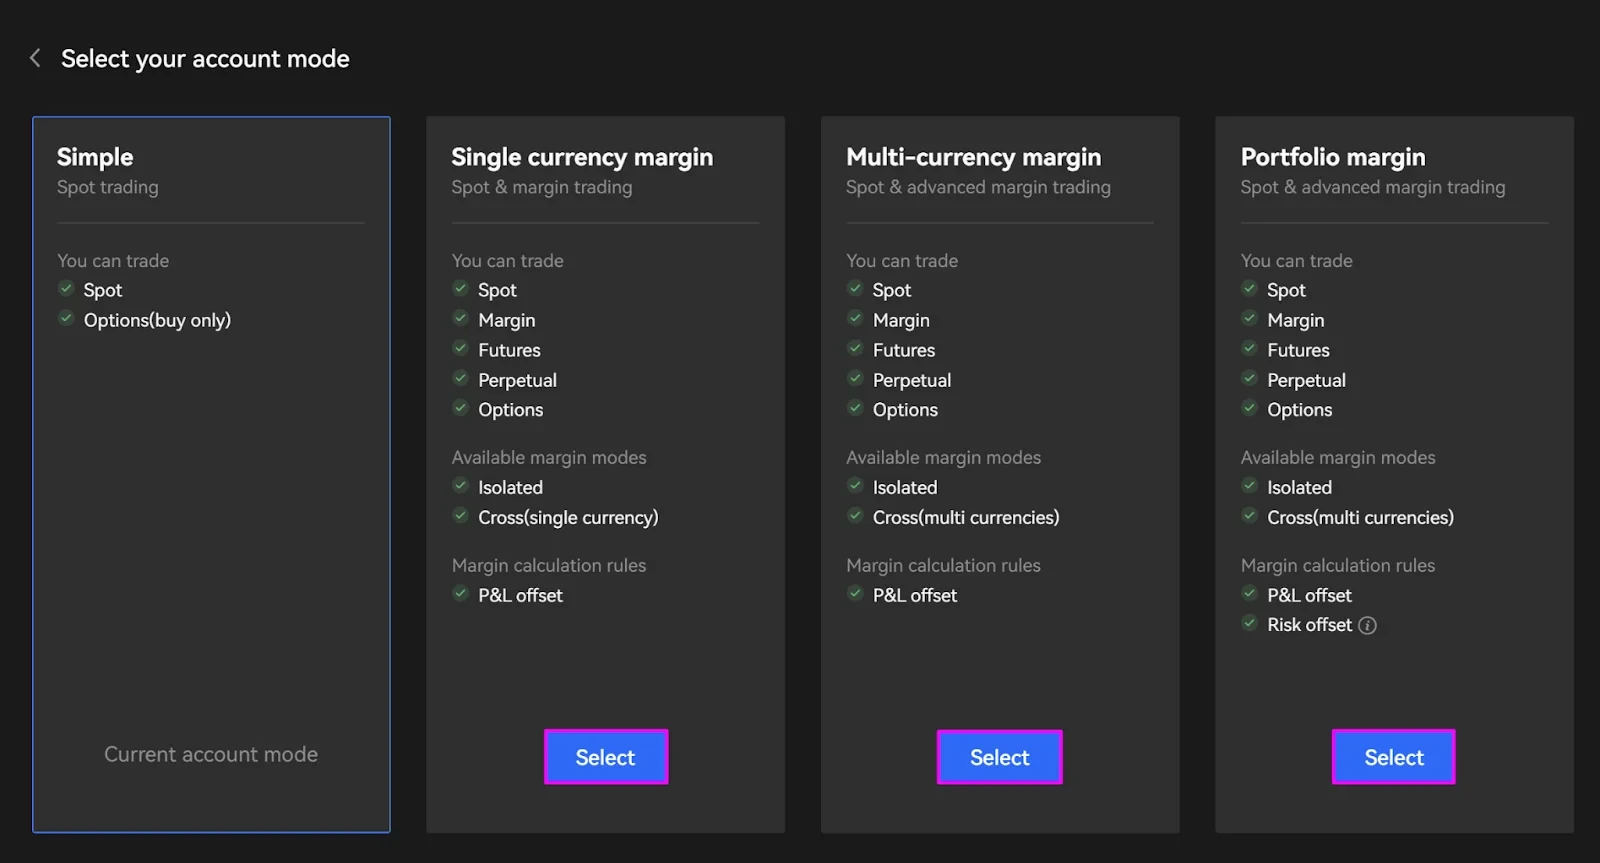Click the Portfolio margin card heading

click(1332, 157)
